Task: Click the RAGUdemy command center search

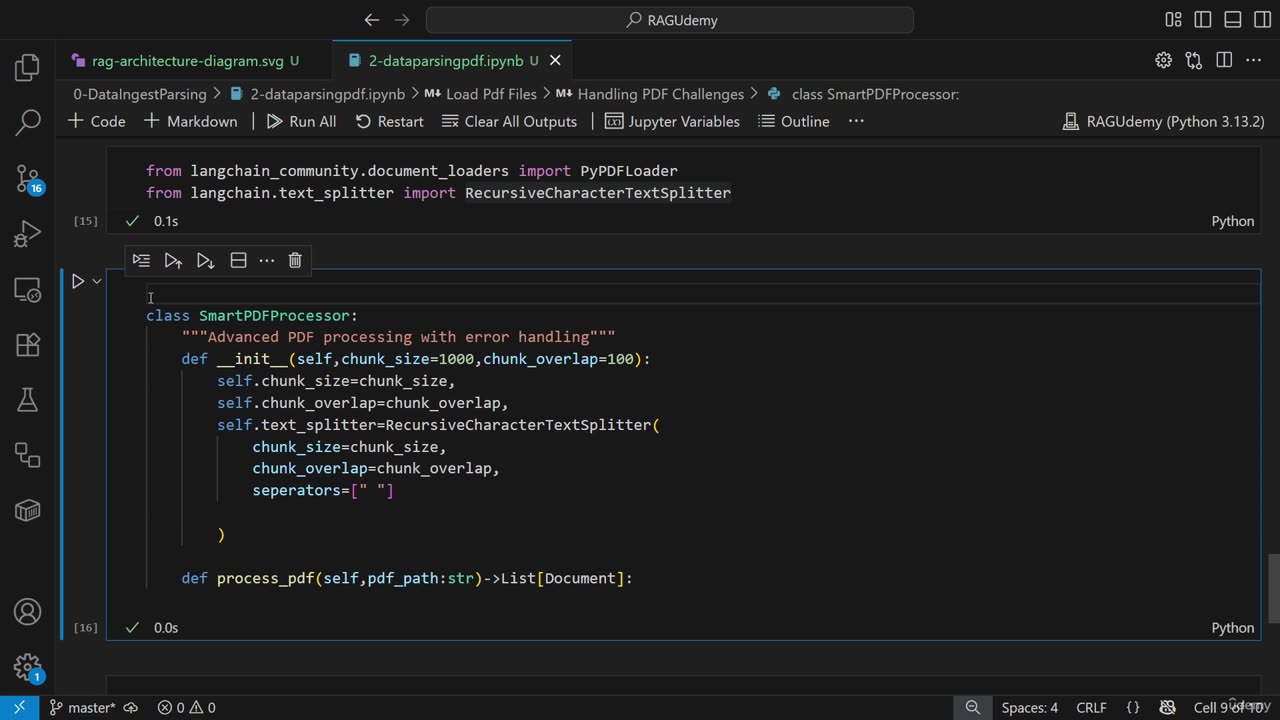Action: click(670, 20)
